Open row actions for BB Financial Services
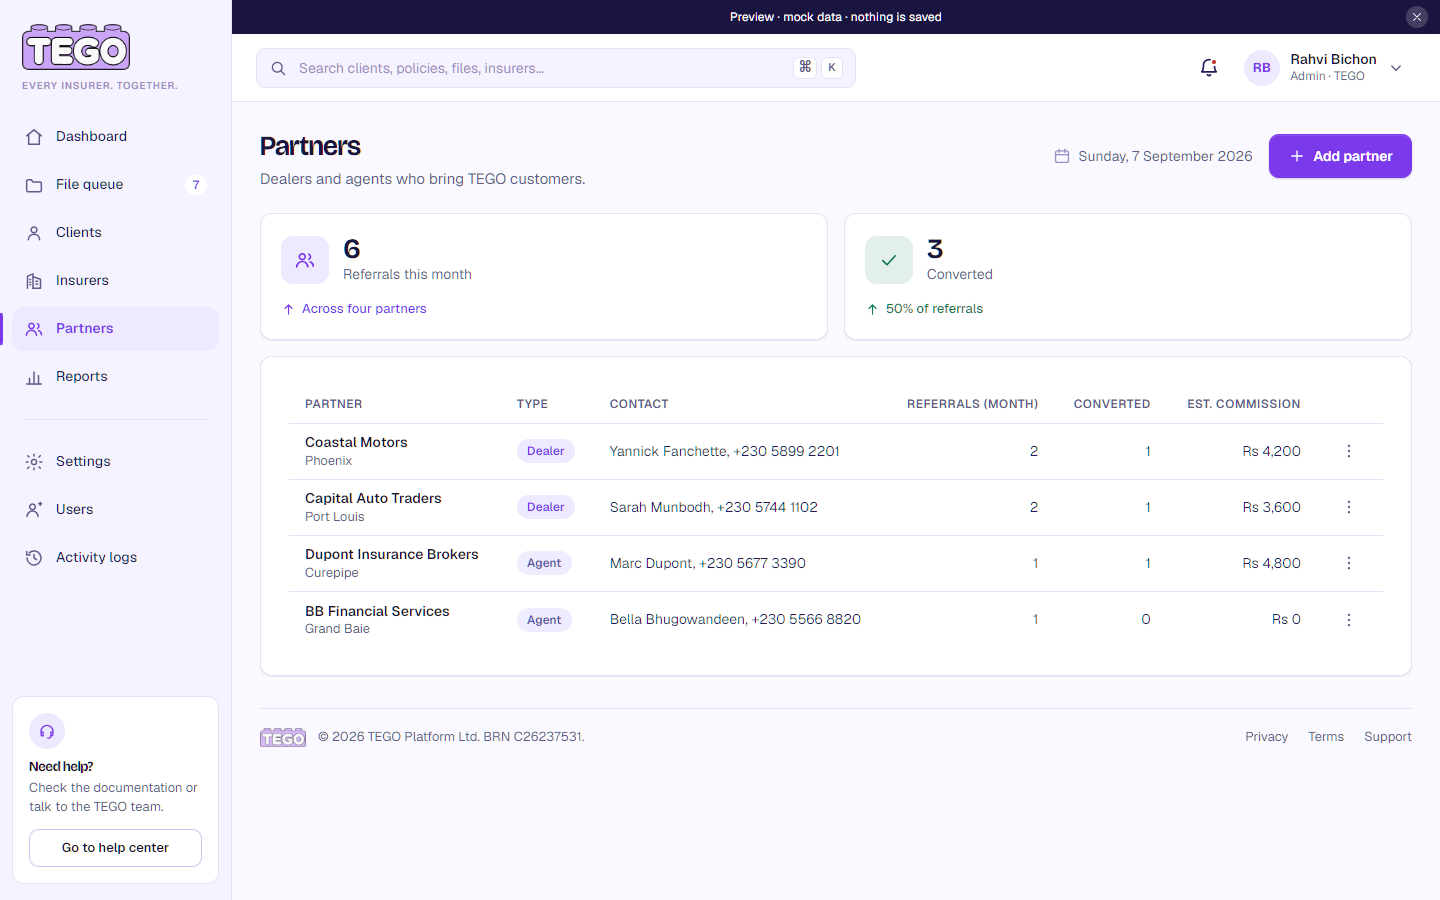This screenshot has height=900, width=1440. [x=1349, y=620]
